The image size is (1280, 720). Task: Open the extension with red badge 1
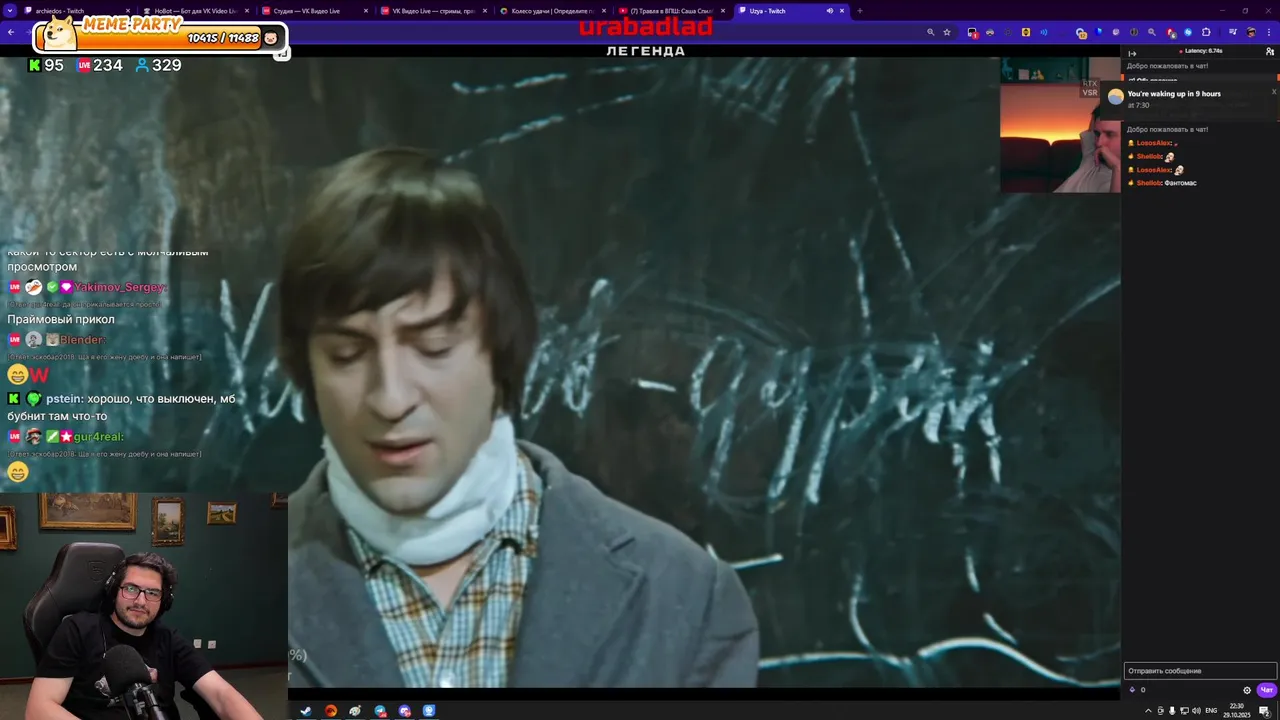pyautogui.click(x=972, y=33)
